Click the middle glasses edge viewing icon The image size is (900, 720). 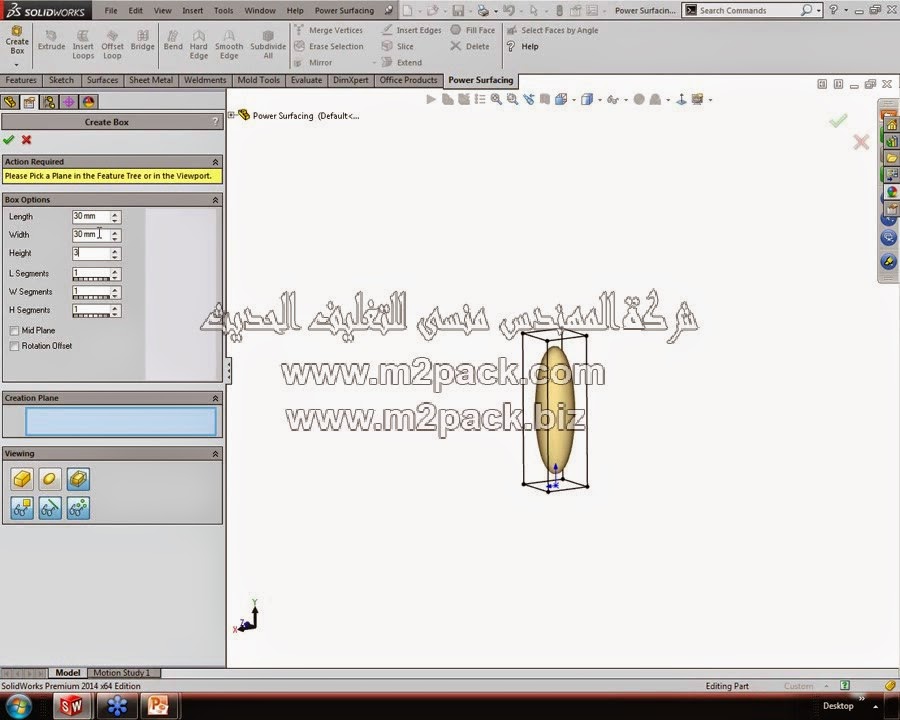point(50,508)
